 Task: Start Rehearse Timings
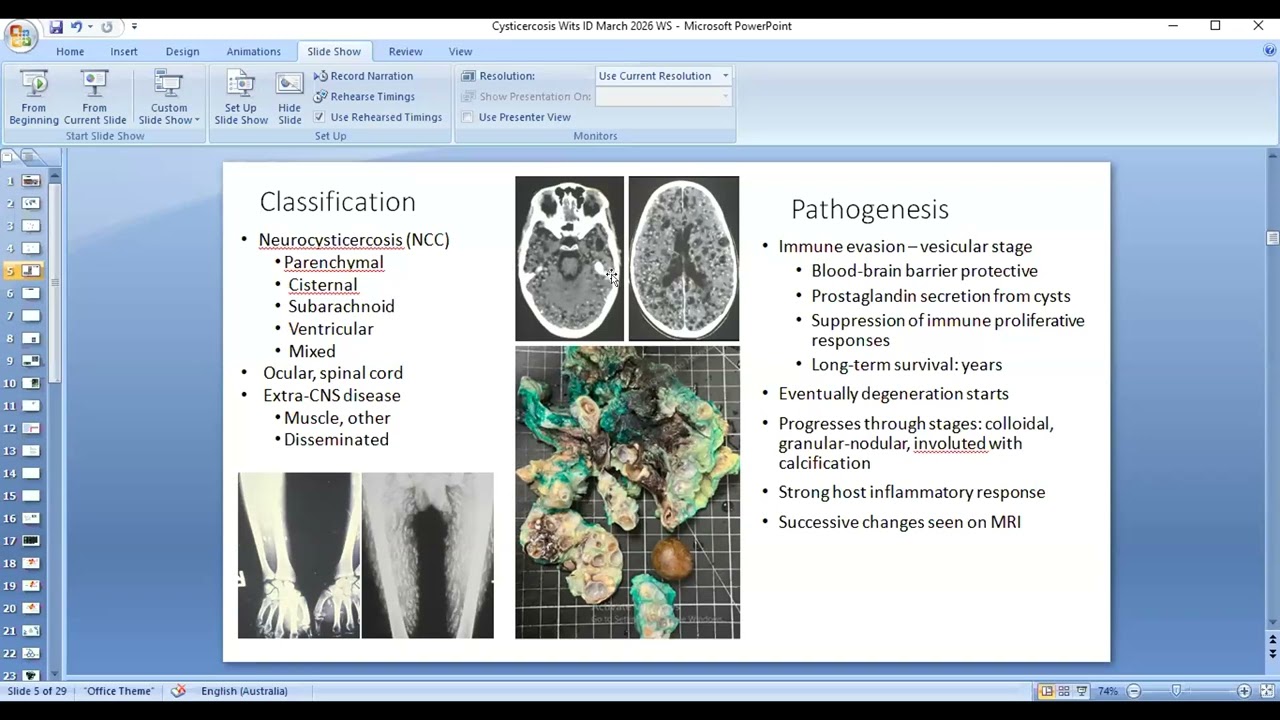tap(364, 96)
